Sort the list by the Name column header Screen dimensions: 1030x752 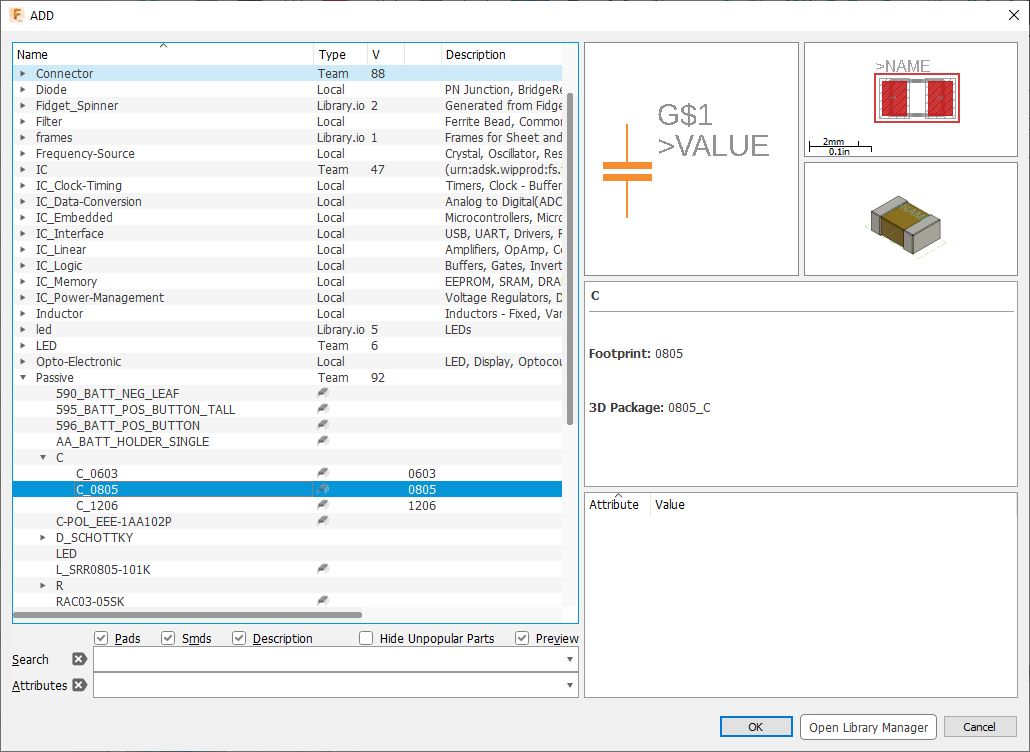pos(35,54)
